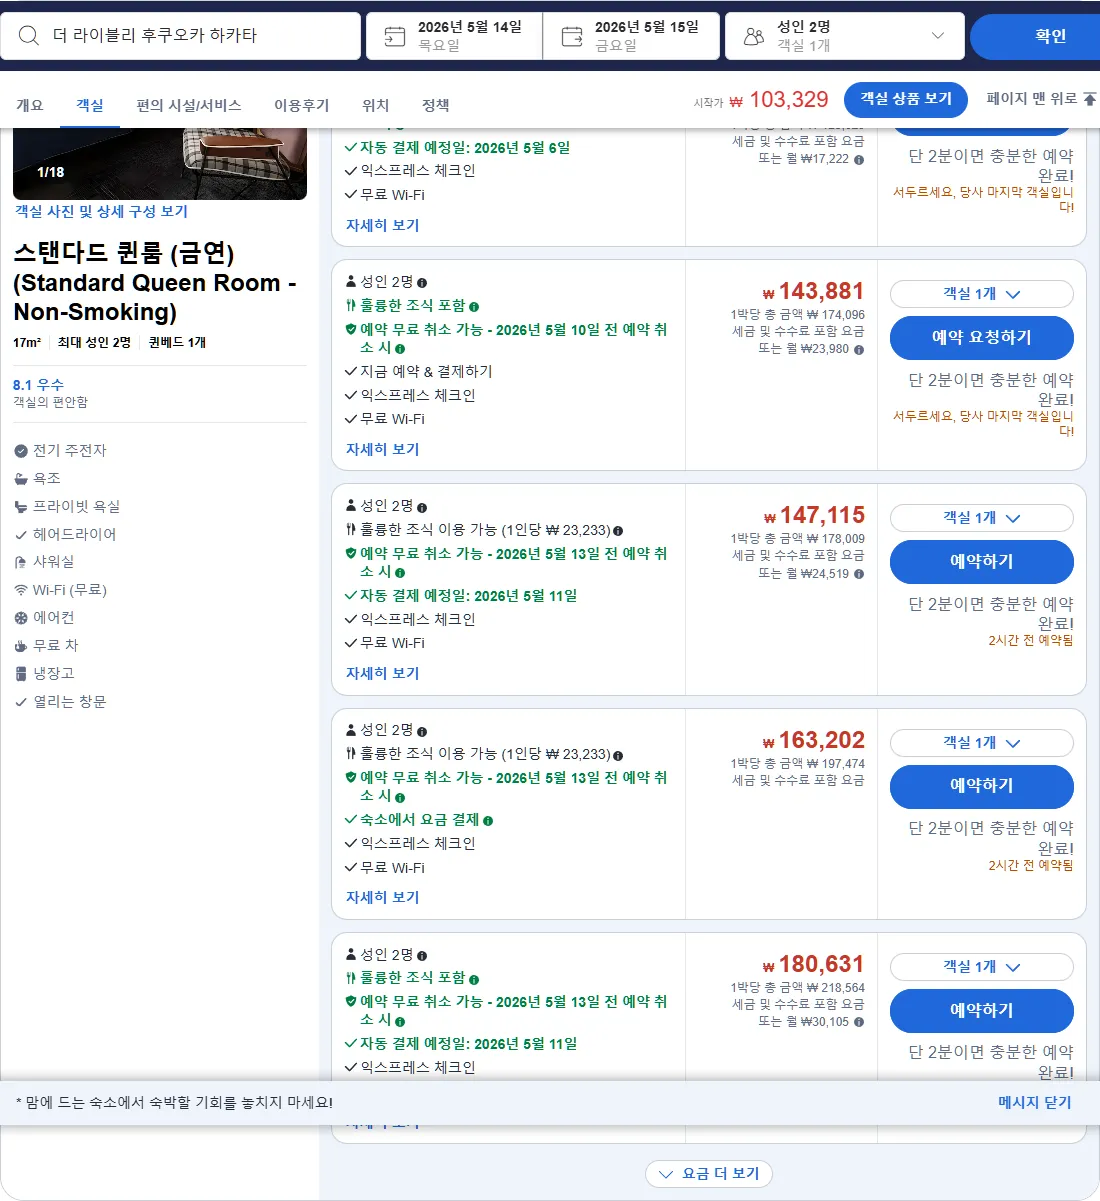Viewport: 1100px width, 1201px height.
Task: Open the 정책 tab
Action: pyautogui.click(x=436, y=105)
